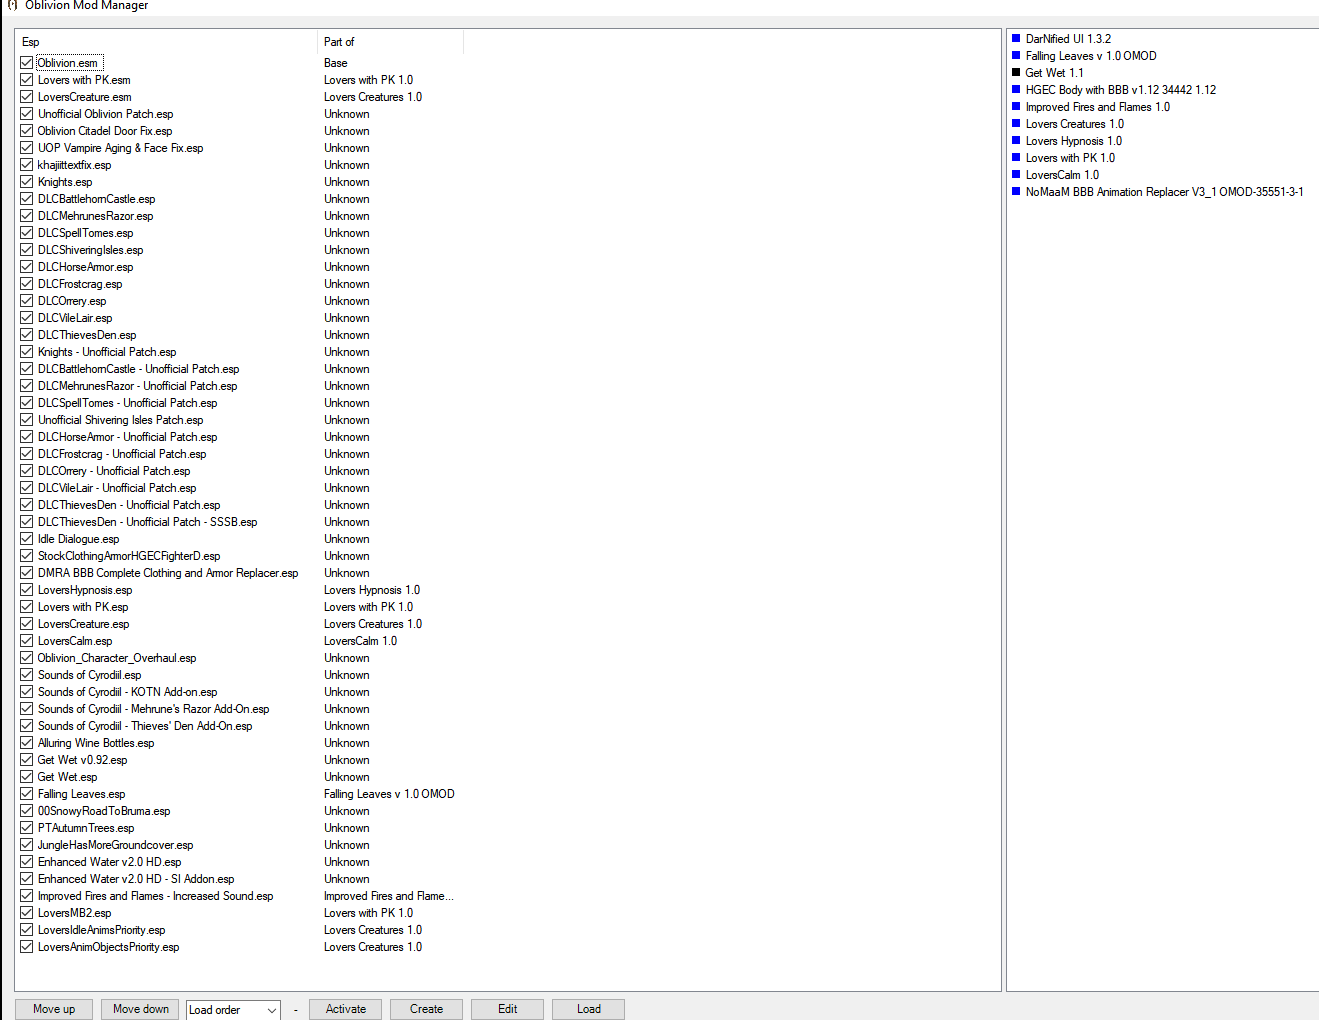Click the blue icon beside Lovers with PK 1.0 omod
Viewport: 1319px width, 1020px height.
pos(1016,158)
